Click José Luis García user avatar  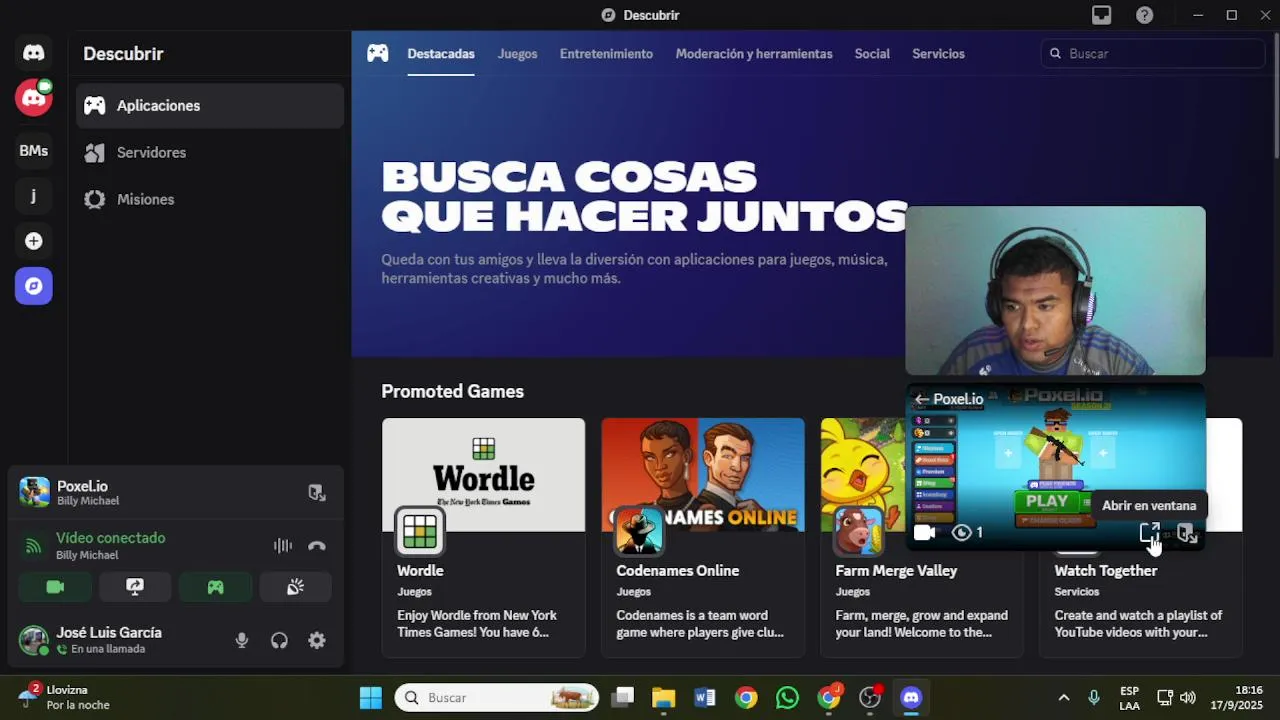pyautogui.click(x=34, y=640)
